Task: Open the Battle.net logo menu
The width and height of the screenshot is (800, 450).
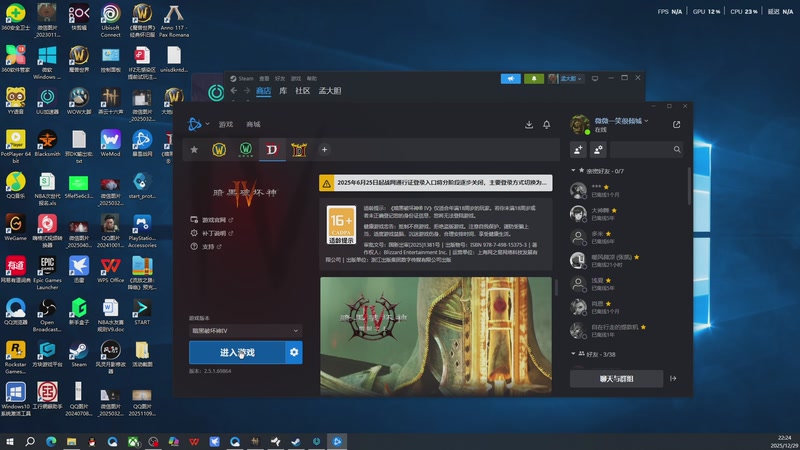Action: pyautogui.click(x=198, y=124)
